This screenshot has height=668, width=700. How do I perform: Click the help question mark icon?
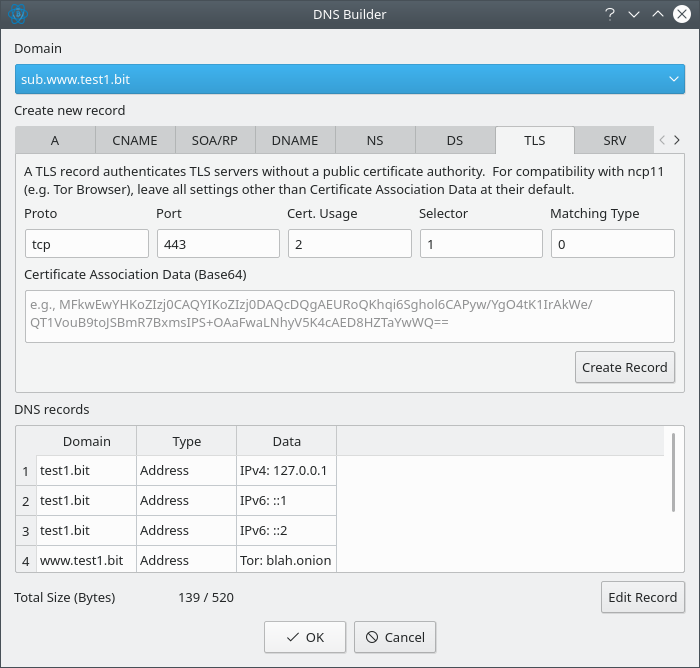pyautogui.click(x=610, y=14)
